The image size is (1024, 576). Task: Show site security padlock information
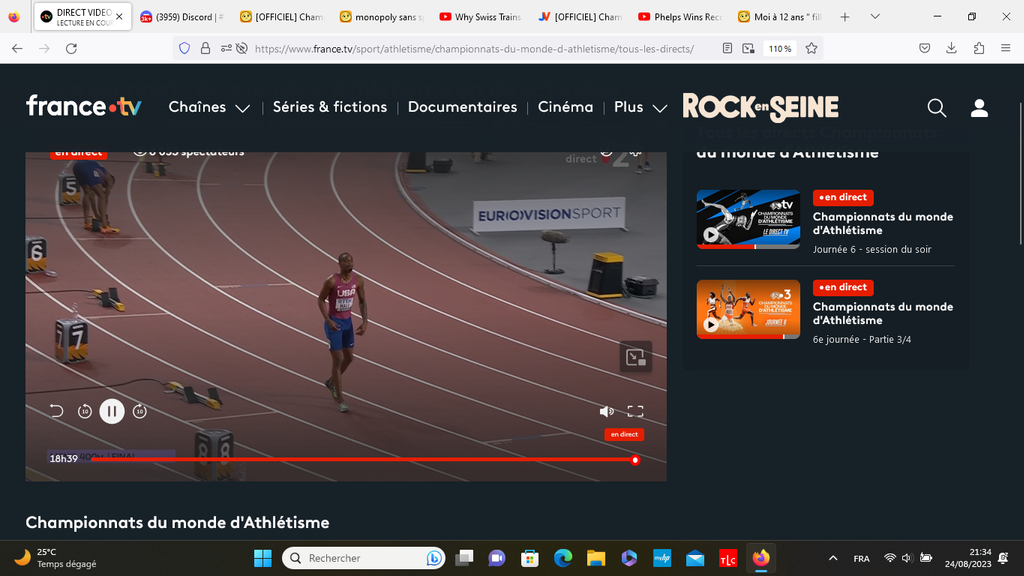coord(206,48)
